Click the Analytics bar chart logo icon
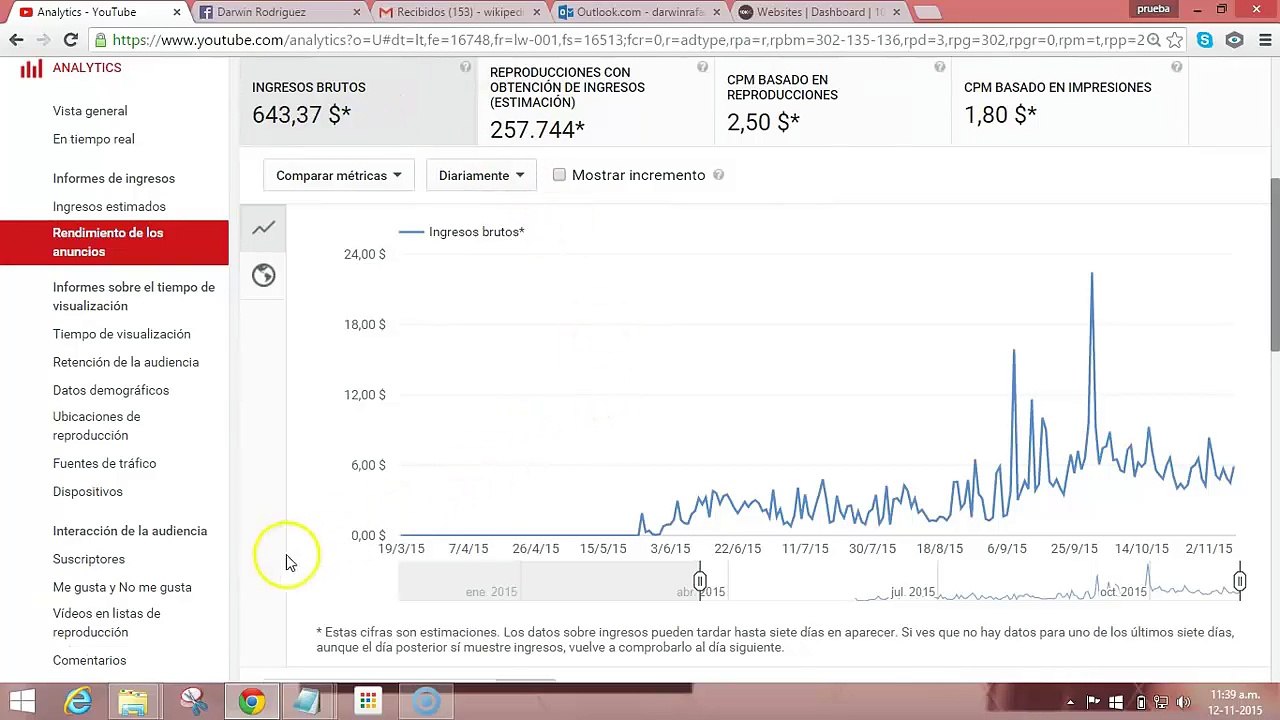The height and width of the screenshot is (720, 1280). coord(31,68)
